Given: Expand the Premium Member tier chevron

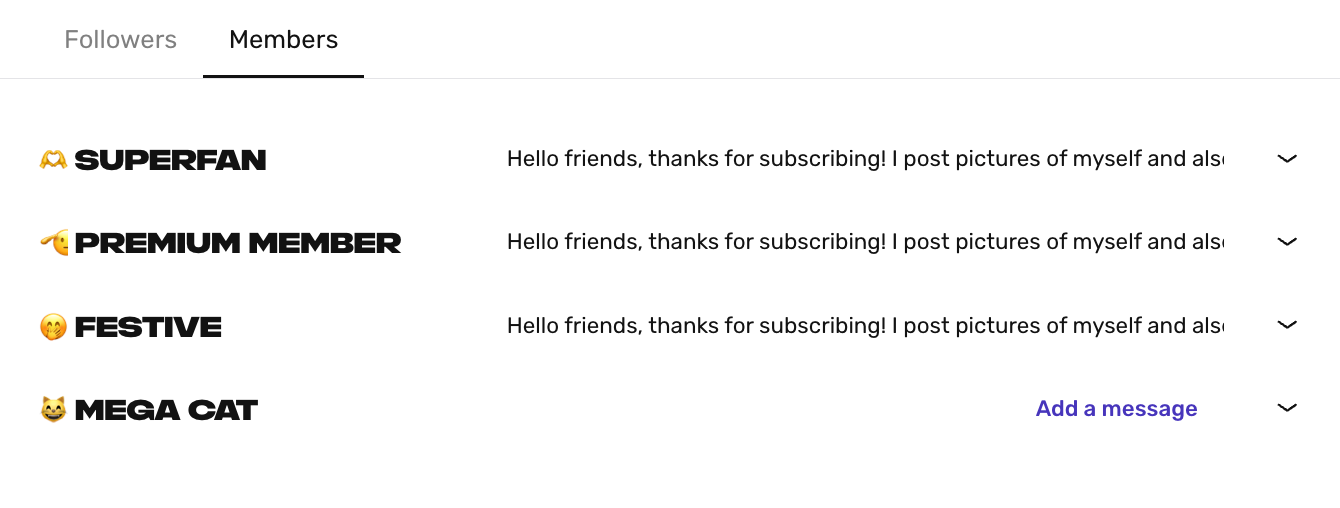Looking at the screenshot, I should click(x=1287, y=242).
